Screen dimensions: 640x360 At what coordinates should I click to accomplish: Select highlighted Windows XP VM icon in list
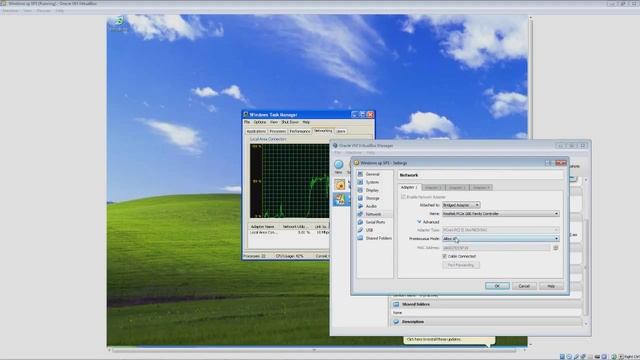340,199
